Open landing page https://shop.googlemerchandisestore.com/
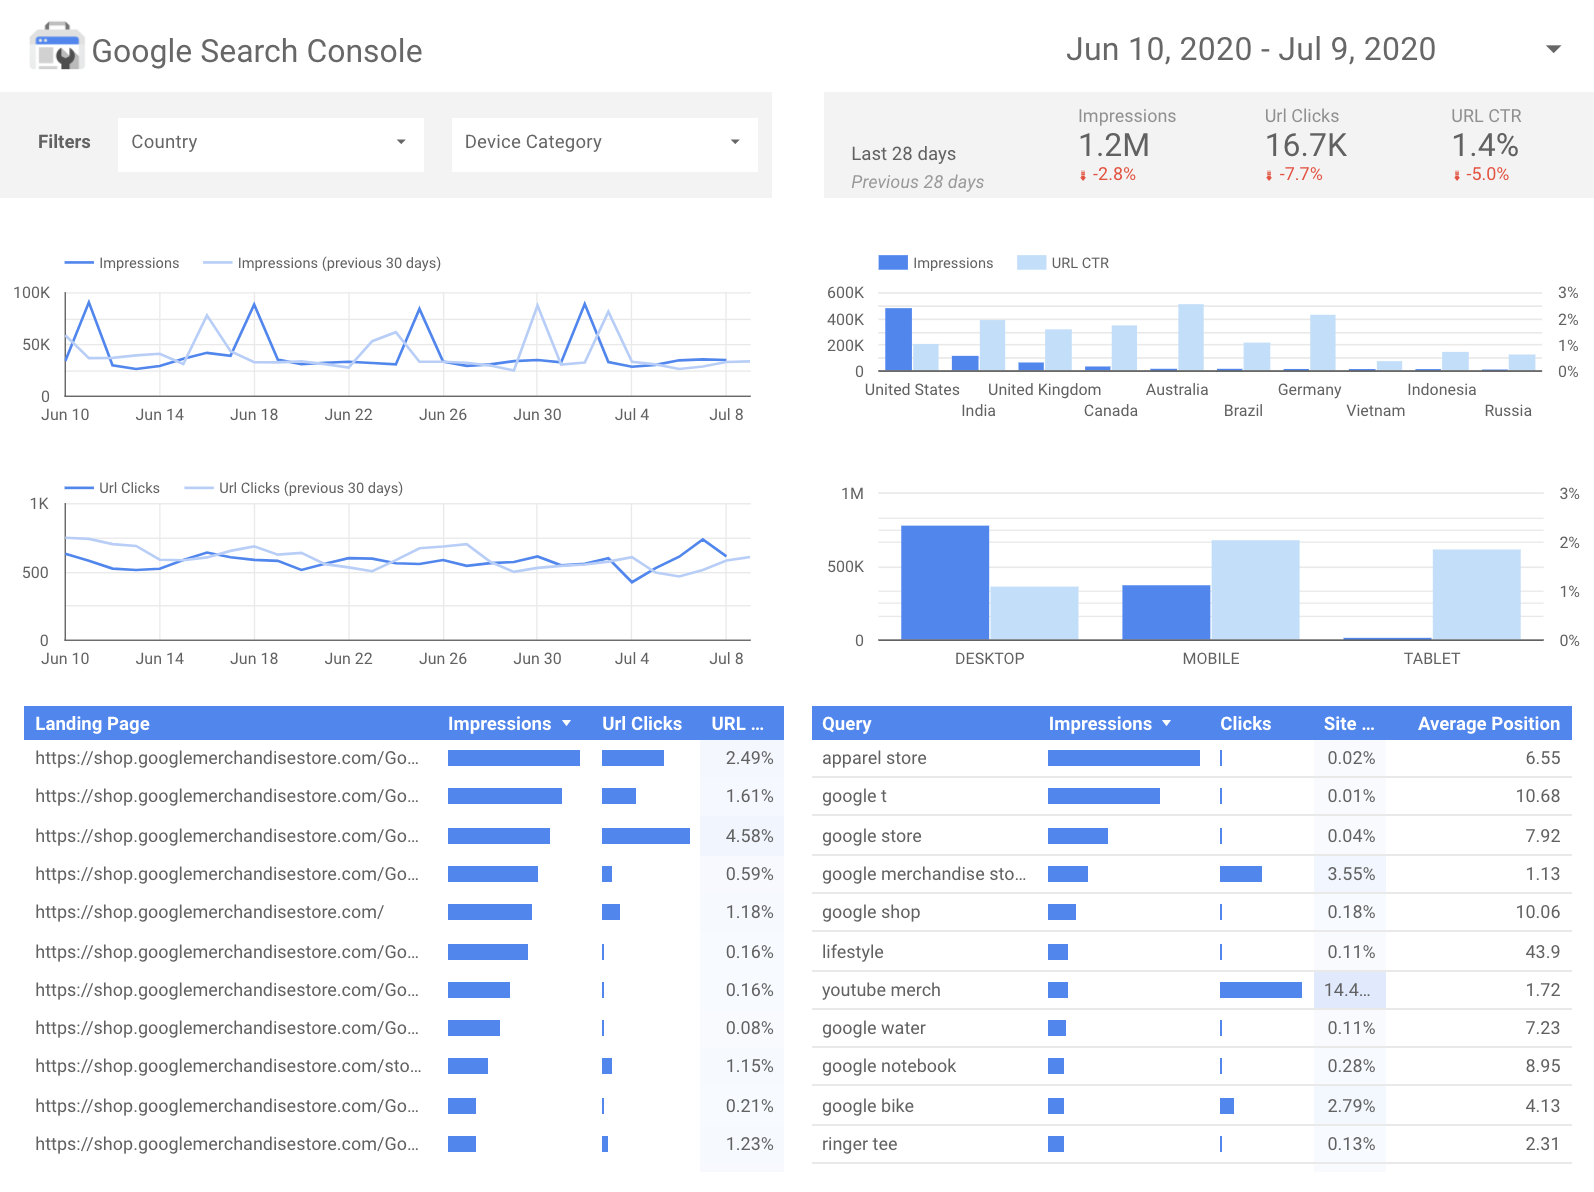Image resolution: width=1594 pixels, height=1192 pixels. tap(209, 912)
